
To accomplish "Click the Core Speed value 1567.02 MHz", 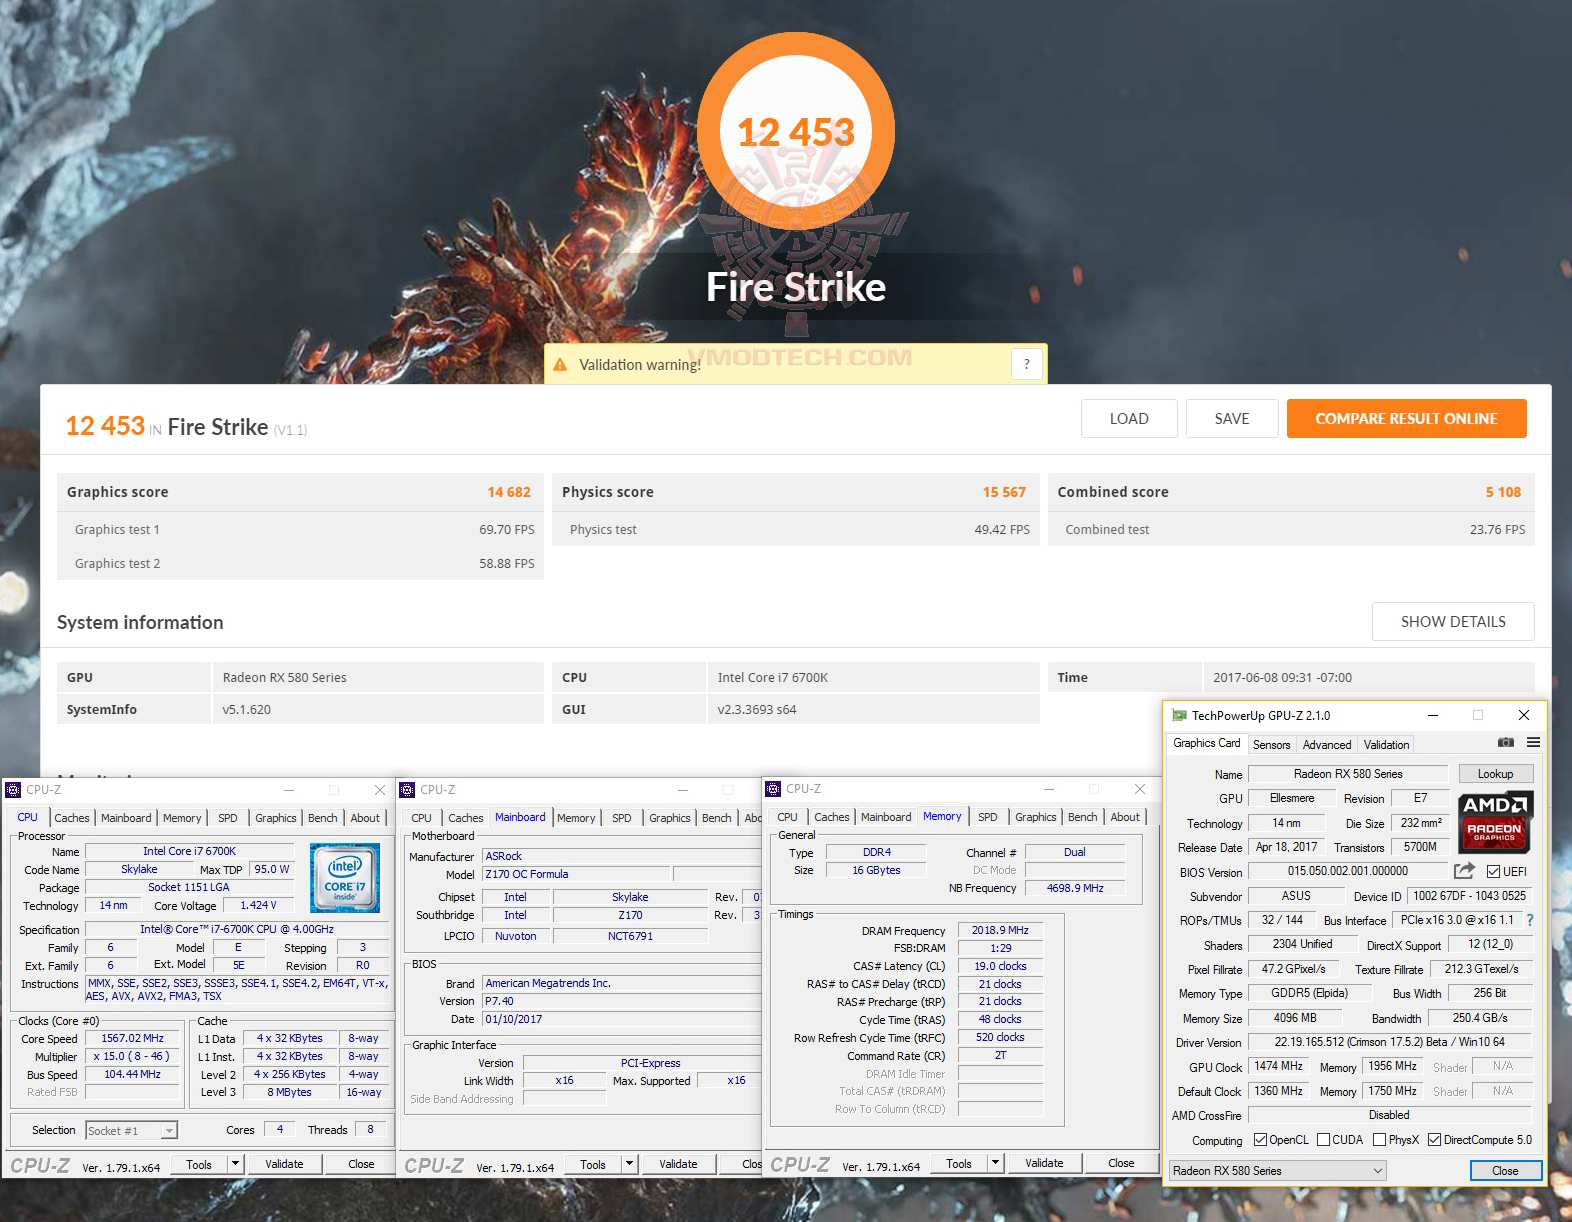I will (x=132, y=1038).
